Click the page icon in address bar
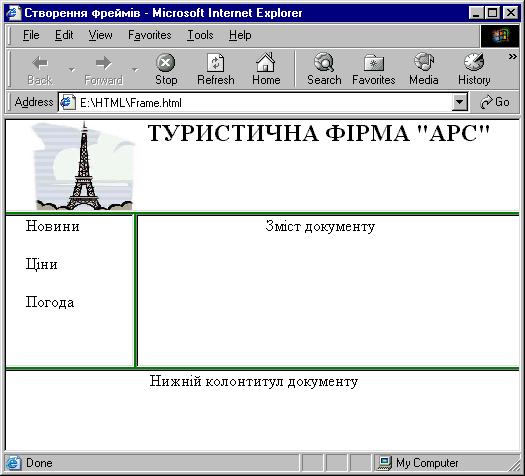This screenshot has height=476, width=525. (x=67, y=102)
